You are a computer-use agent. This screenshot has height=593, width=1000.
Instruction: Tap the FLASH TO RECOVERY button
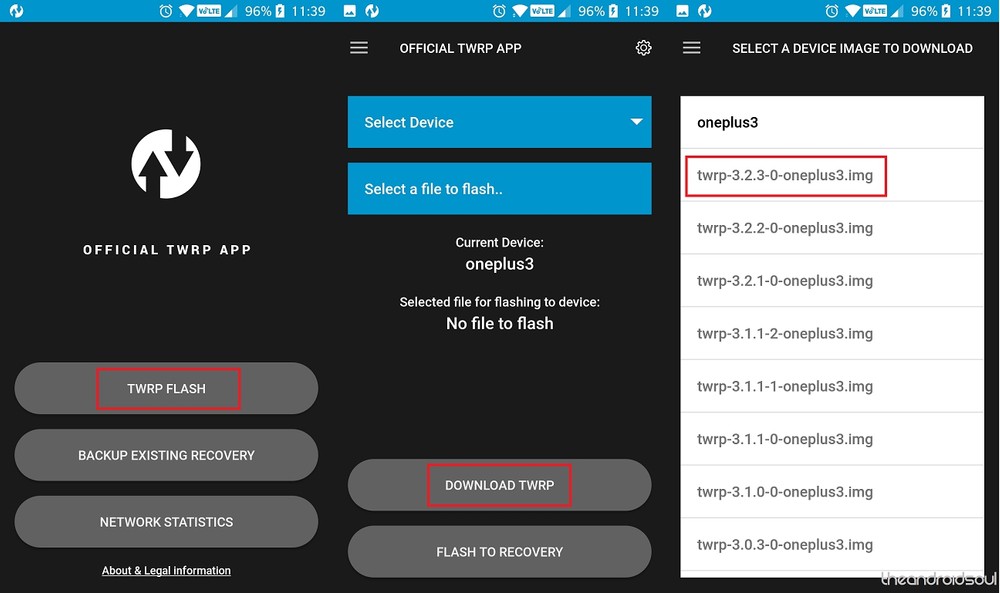(x=499, y=552)
